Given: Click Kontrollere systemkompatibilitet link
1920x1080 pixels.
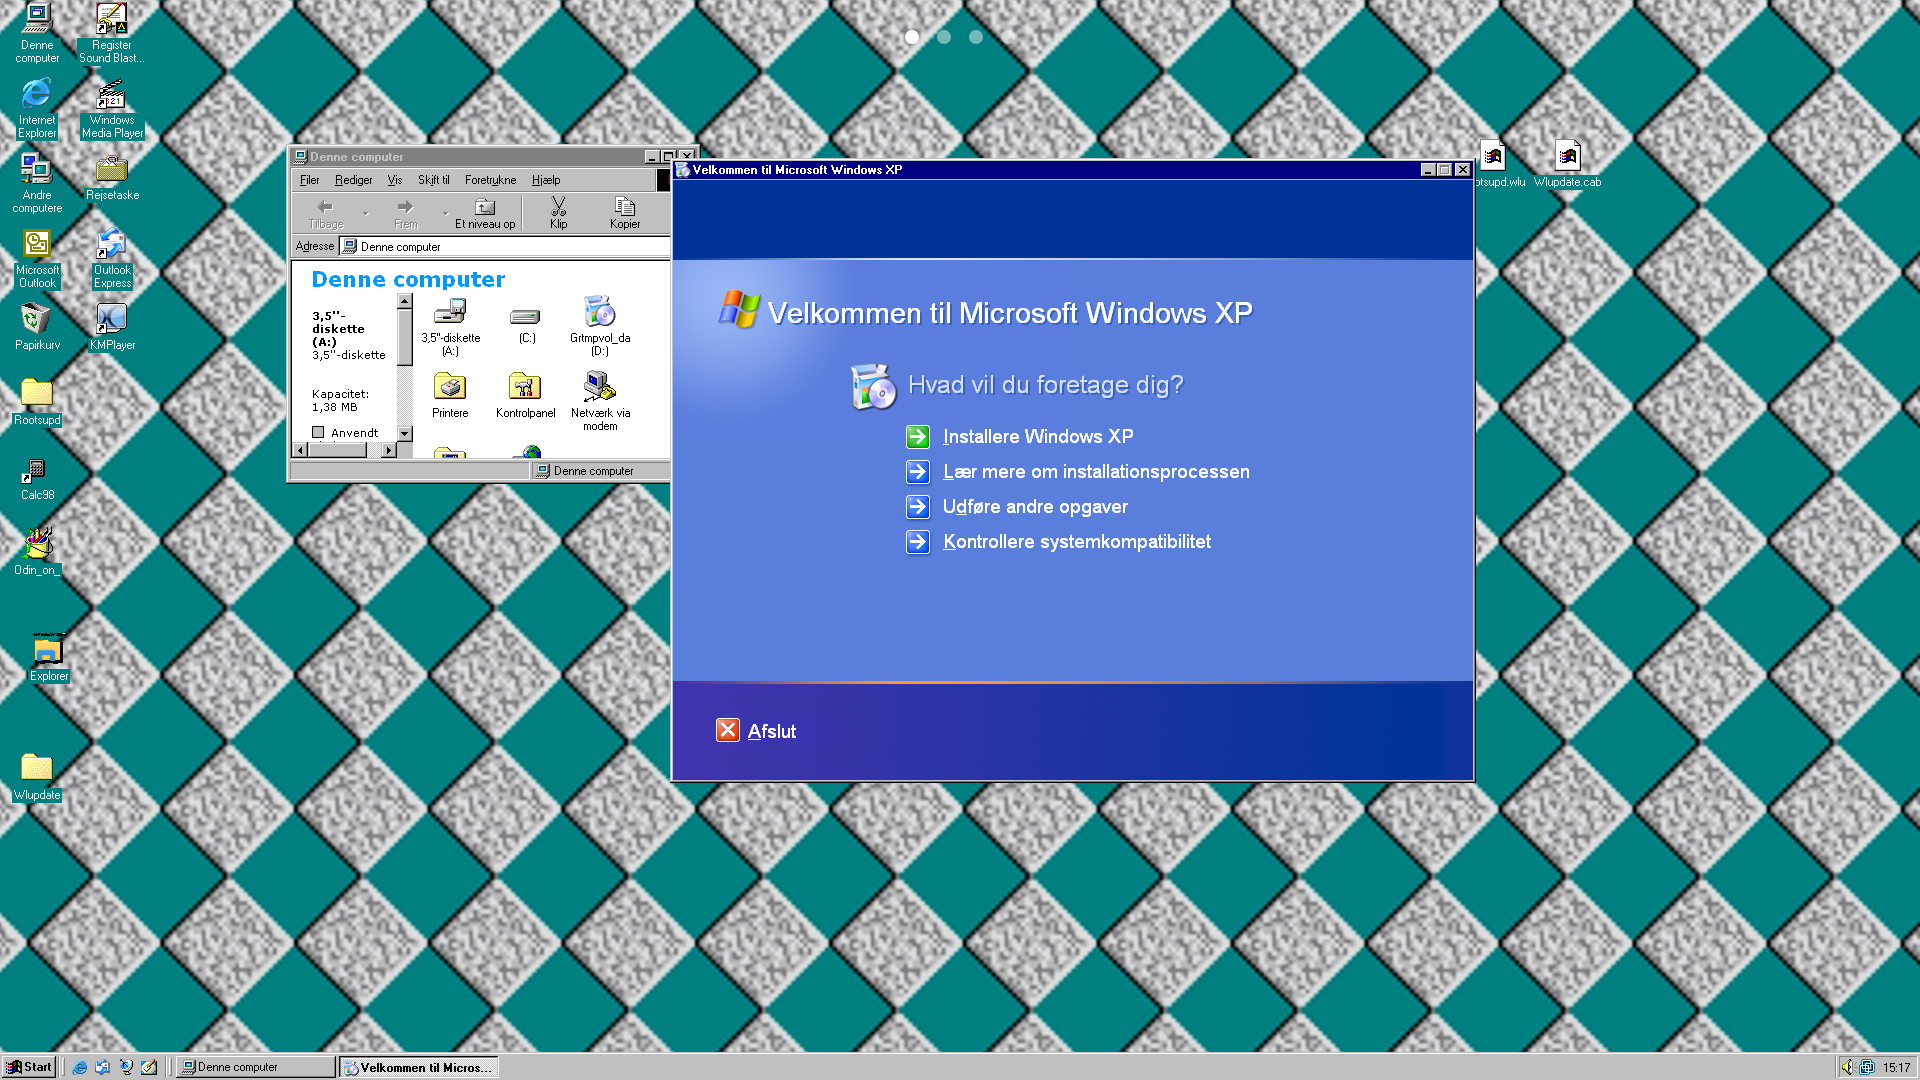Looking at the screenshot, I should pyautogui.click(x=1076, y=542).
